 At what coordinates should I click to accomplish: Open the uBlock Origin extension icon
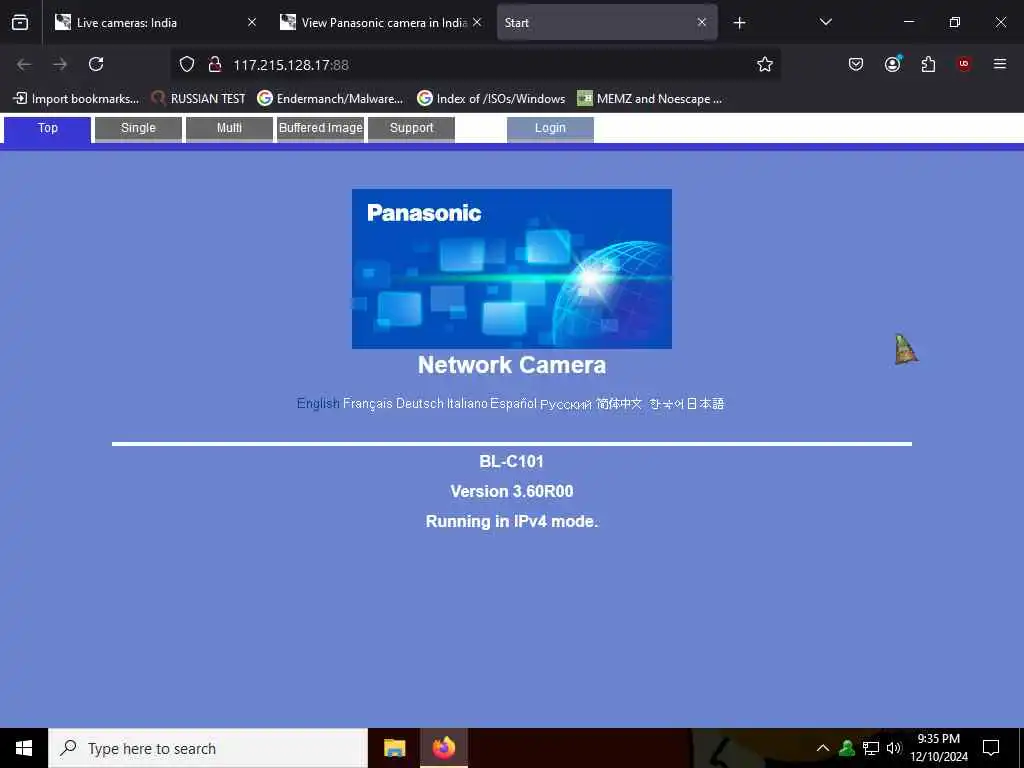964,64
